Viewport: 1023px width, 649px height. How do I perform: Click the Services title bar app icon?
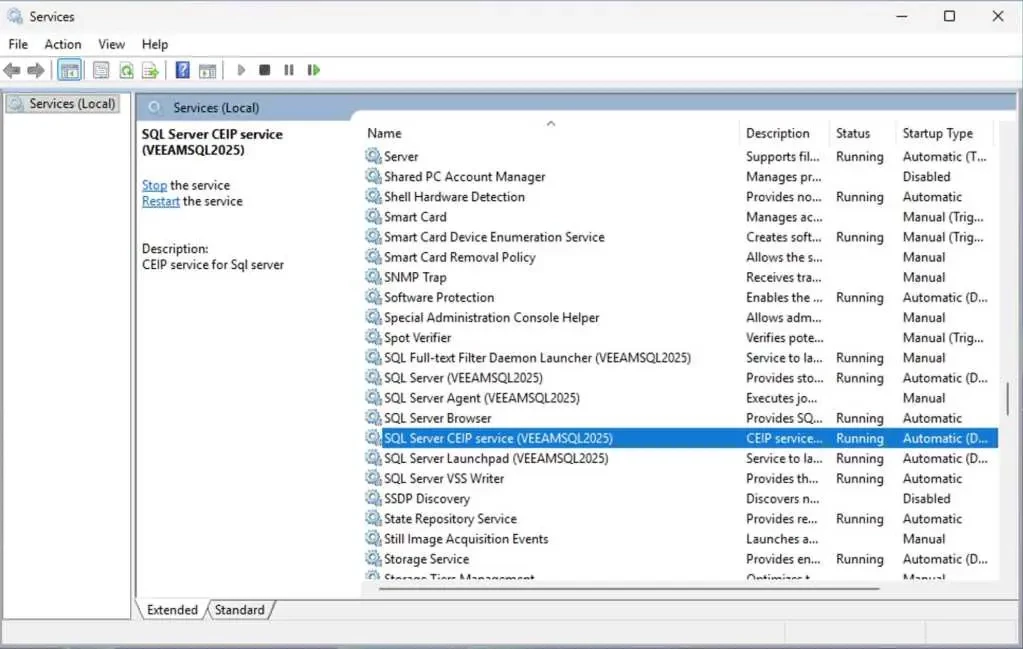pyautogui.click(x=15, y=16)
